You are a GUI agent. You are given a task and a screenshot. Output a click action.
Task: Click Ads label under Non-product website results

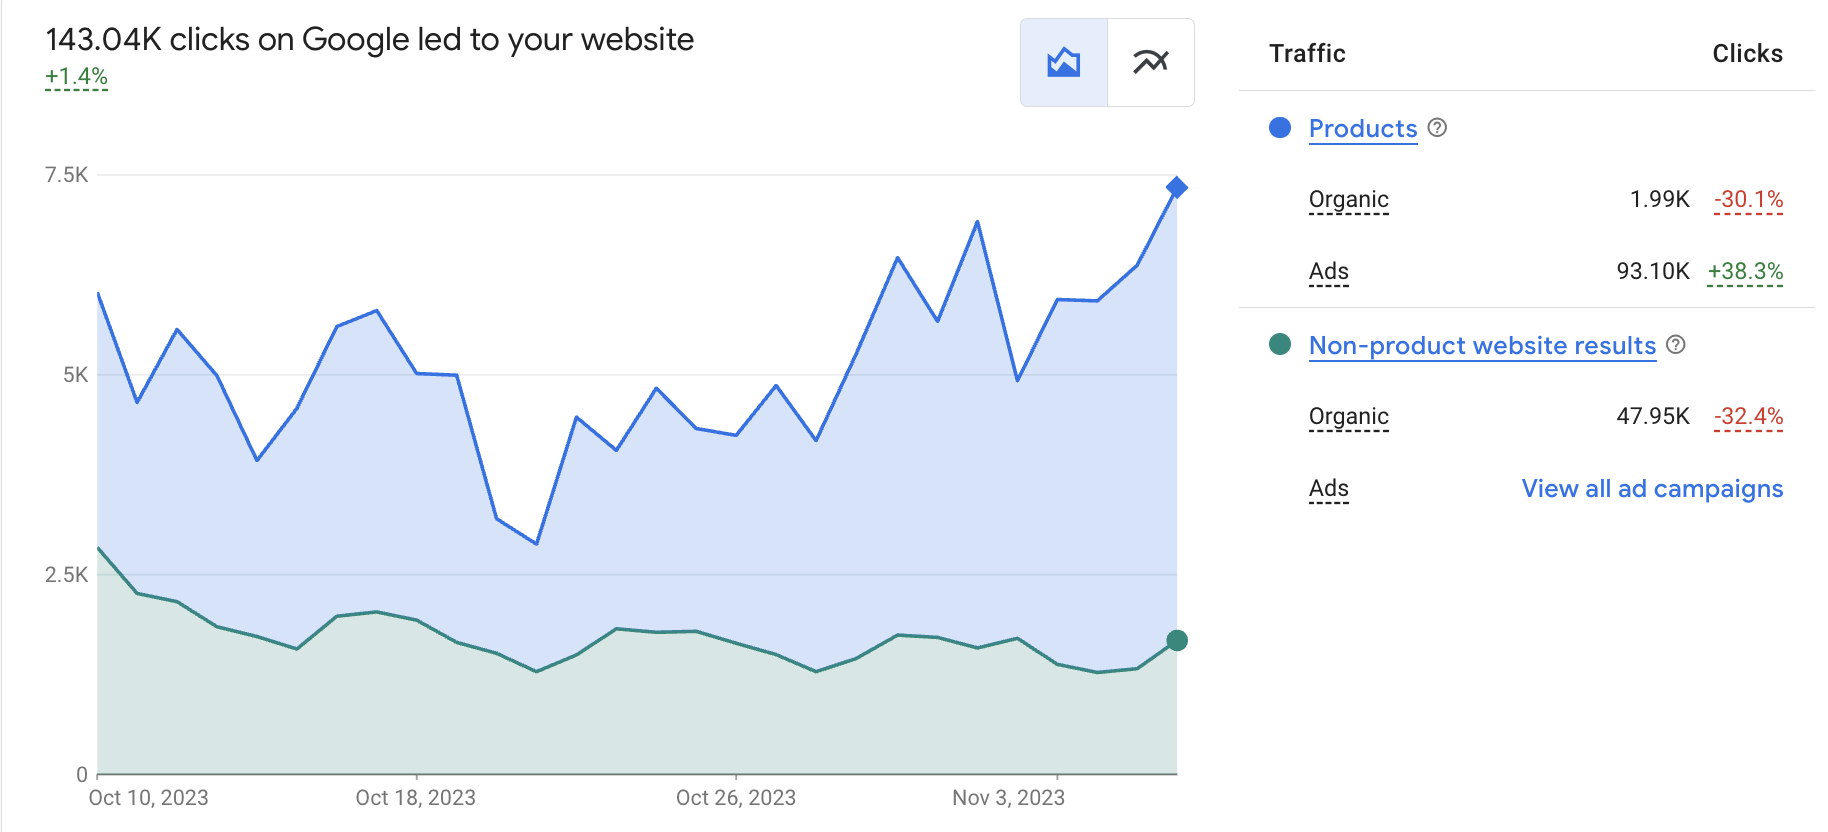point(1328,489)
